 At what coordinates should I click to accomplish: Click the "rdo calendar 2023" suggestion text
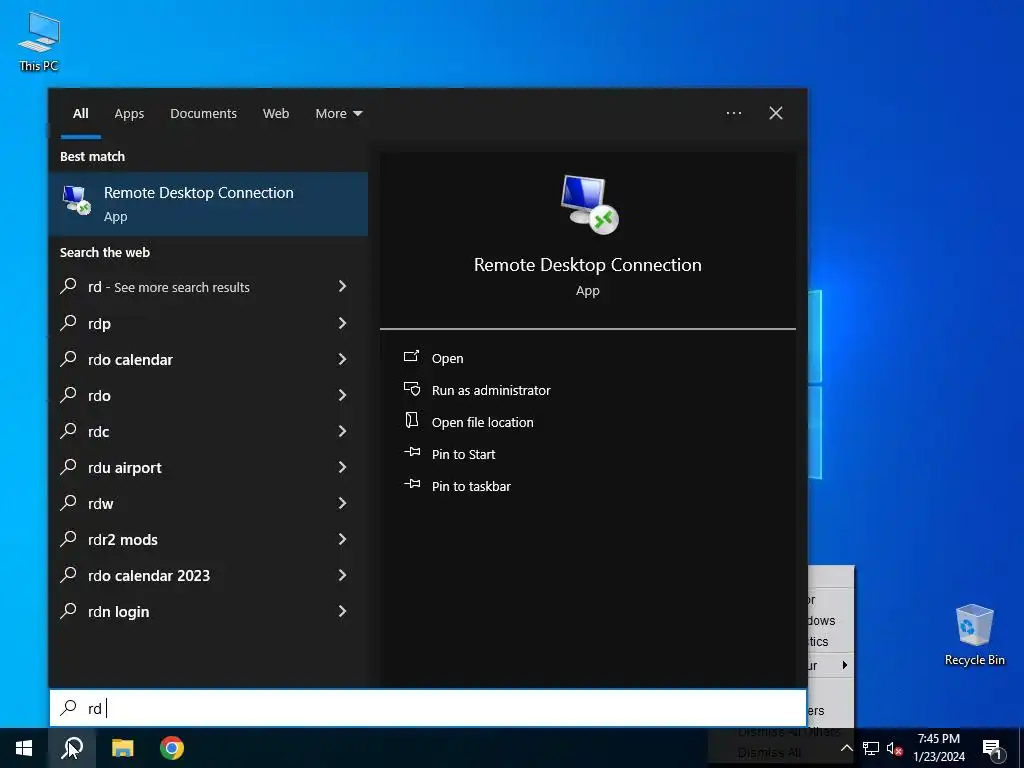pos(149,576)
